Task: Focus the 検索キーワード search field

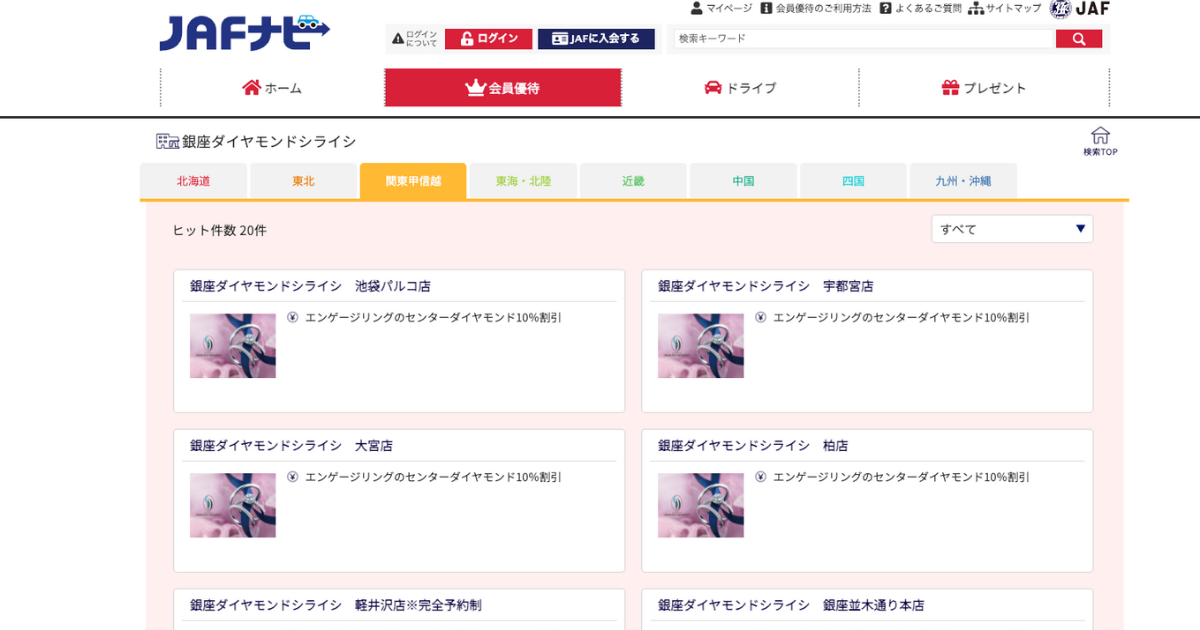Action: 865,39
